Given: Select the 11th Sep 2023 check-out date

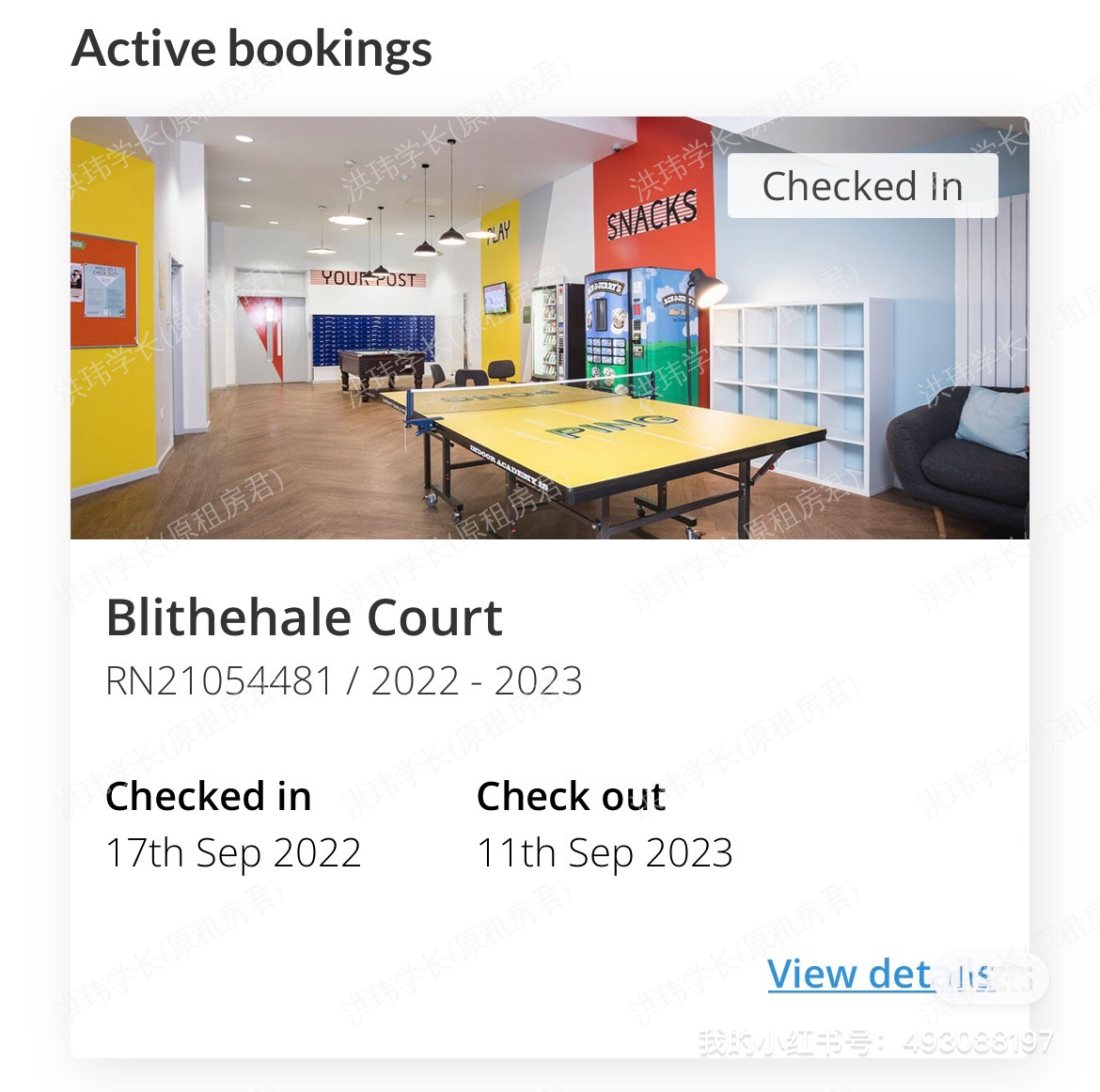Looking at the screenshot, I should pyautogui.click(x=604, y=852).
